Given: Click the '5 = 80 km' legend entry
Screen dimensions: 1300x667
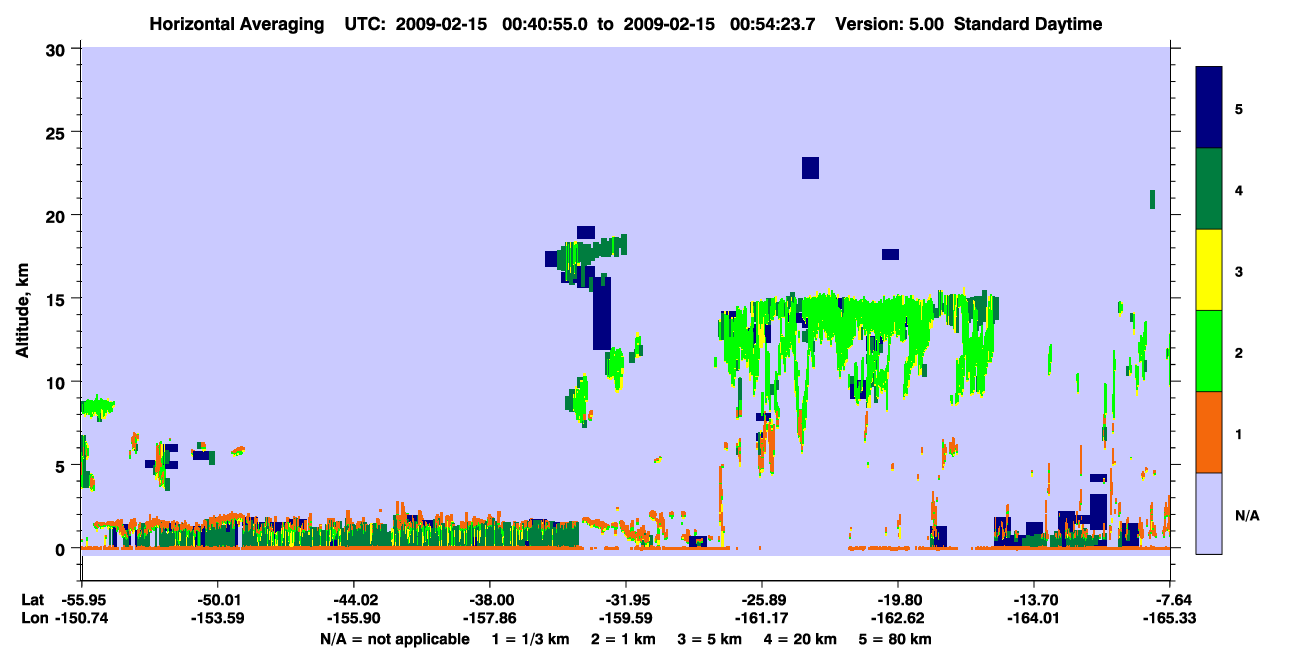Looking at the screenshot, I should [896, 639].
